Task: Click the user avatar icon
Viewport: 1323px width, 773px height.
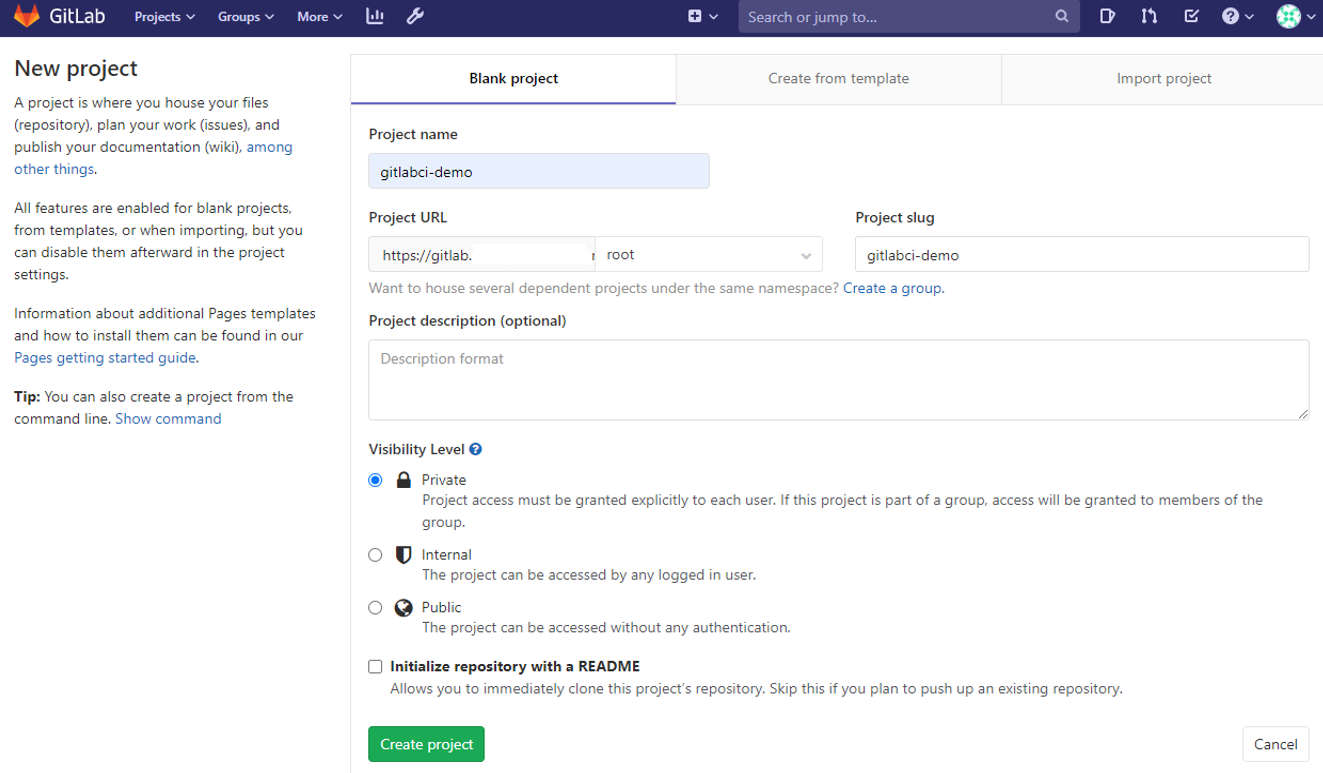Action: click(1288, 16)
